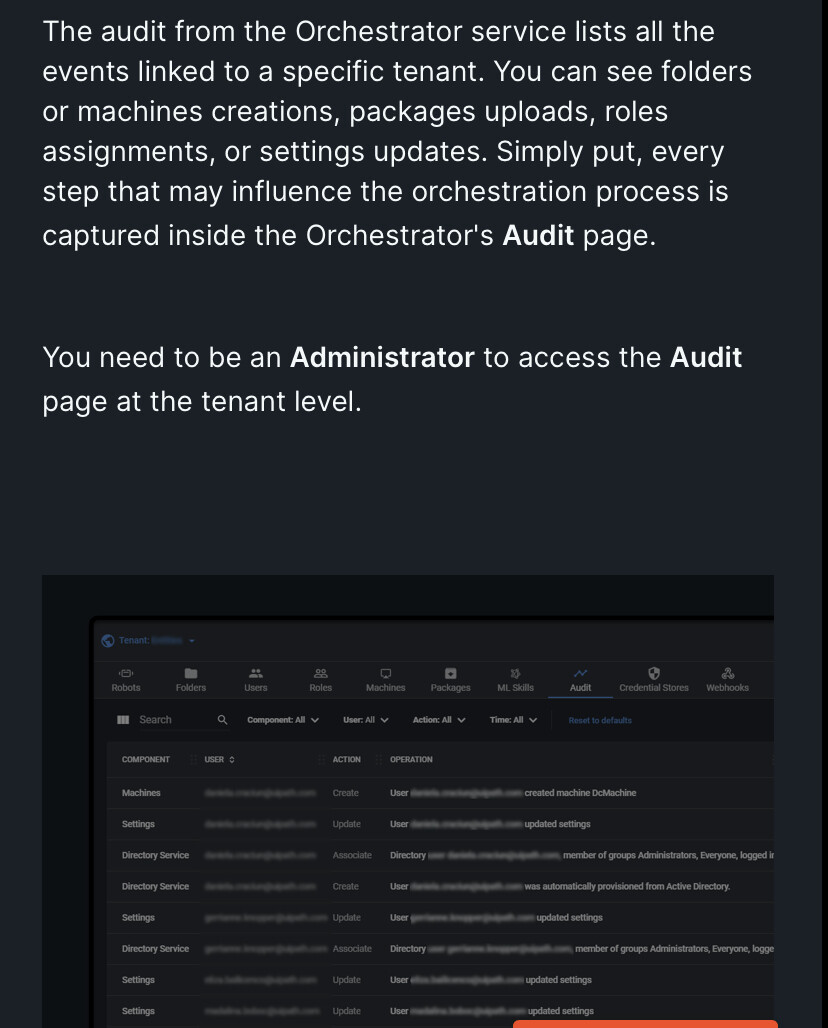
Task: Toggle the column layout icon beside Search
Action: pyautogui.click(x=123, y=720)
